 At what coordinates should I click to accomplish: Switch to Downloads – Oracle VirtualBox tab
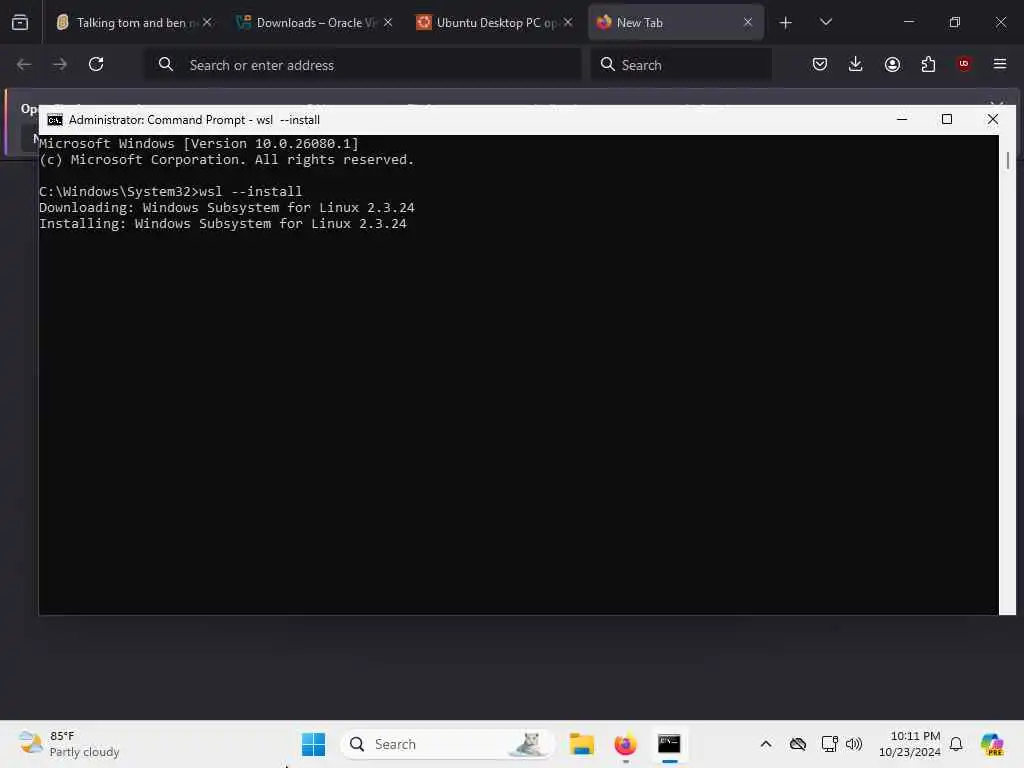314,22
